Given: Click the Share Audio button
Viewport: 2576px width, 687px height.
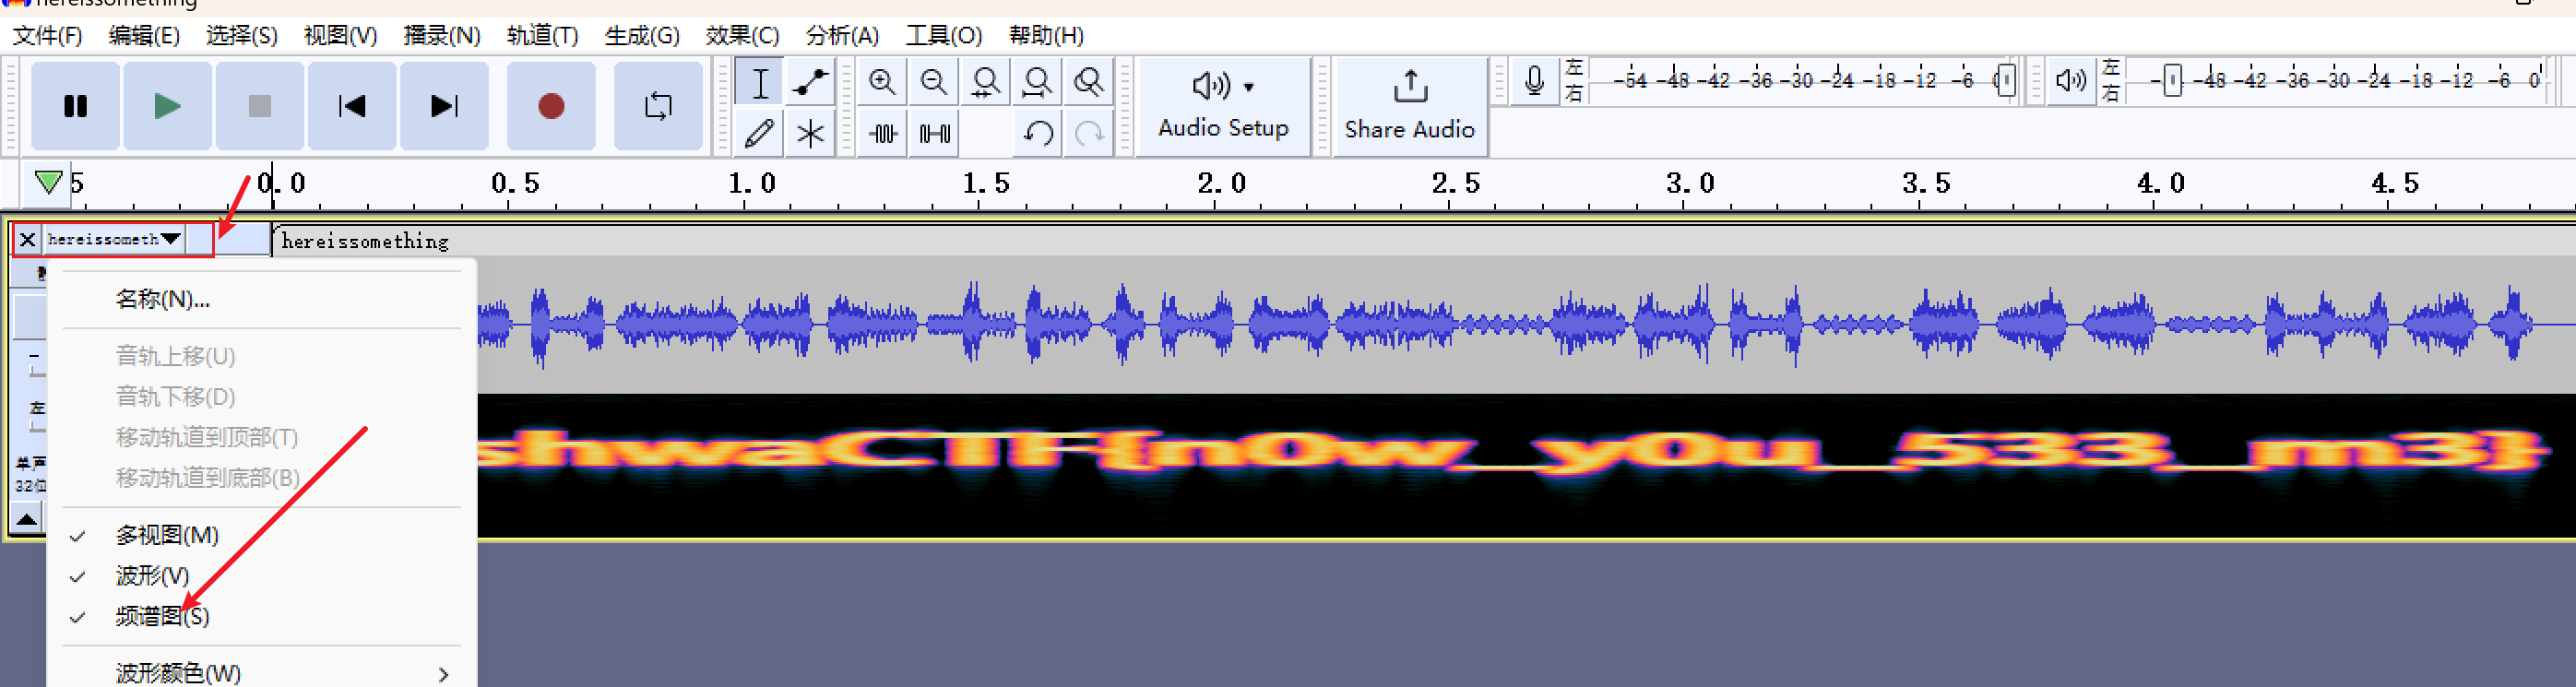Looking at the screenshot, I should (1409, 106).
